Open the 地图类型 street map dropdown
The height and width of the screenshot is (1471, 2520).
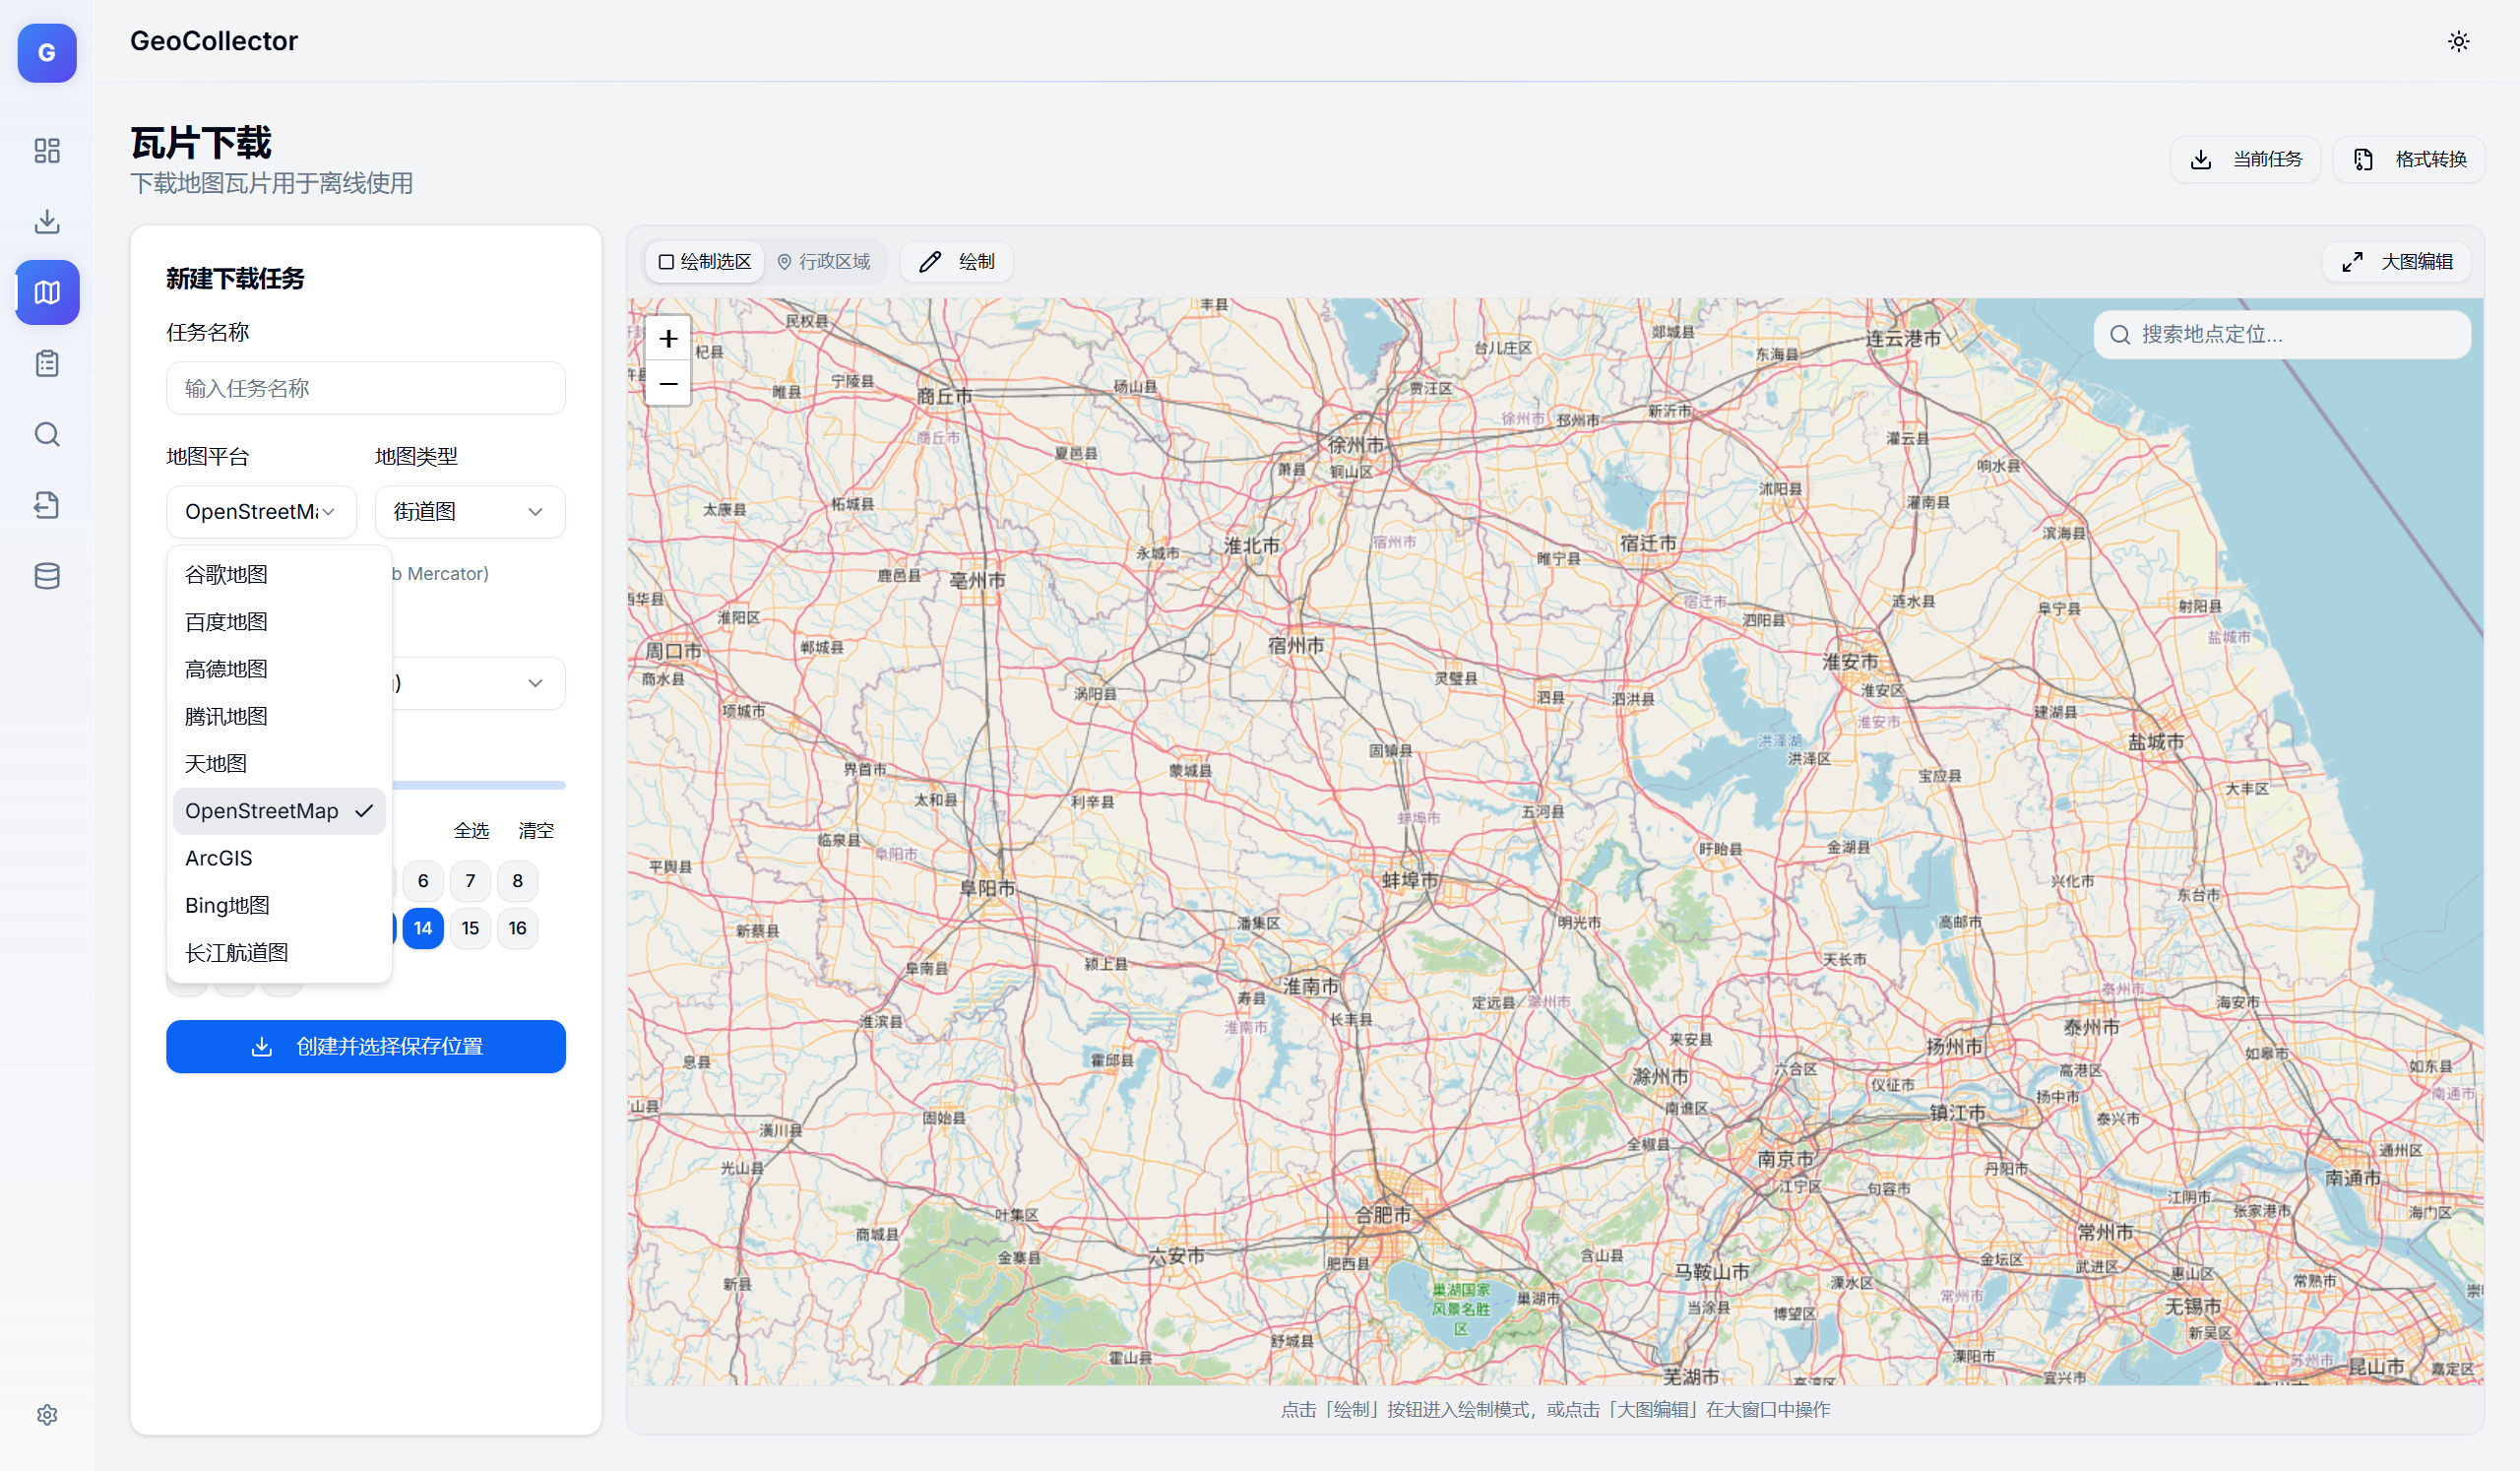[x=469, y=511]
